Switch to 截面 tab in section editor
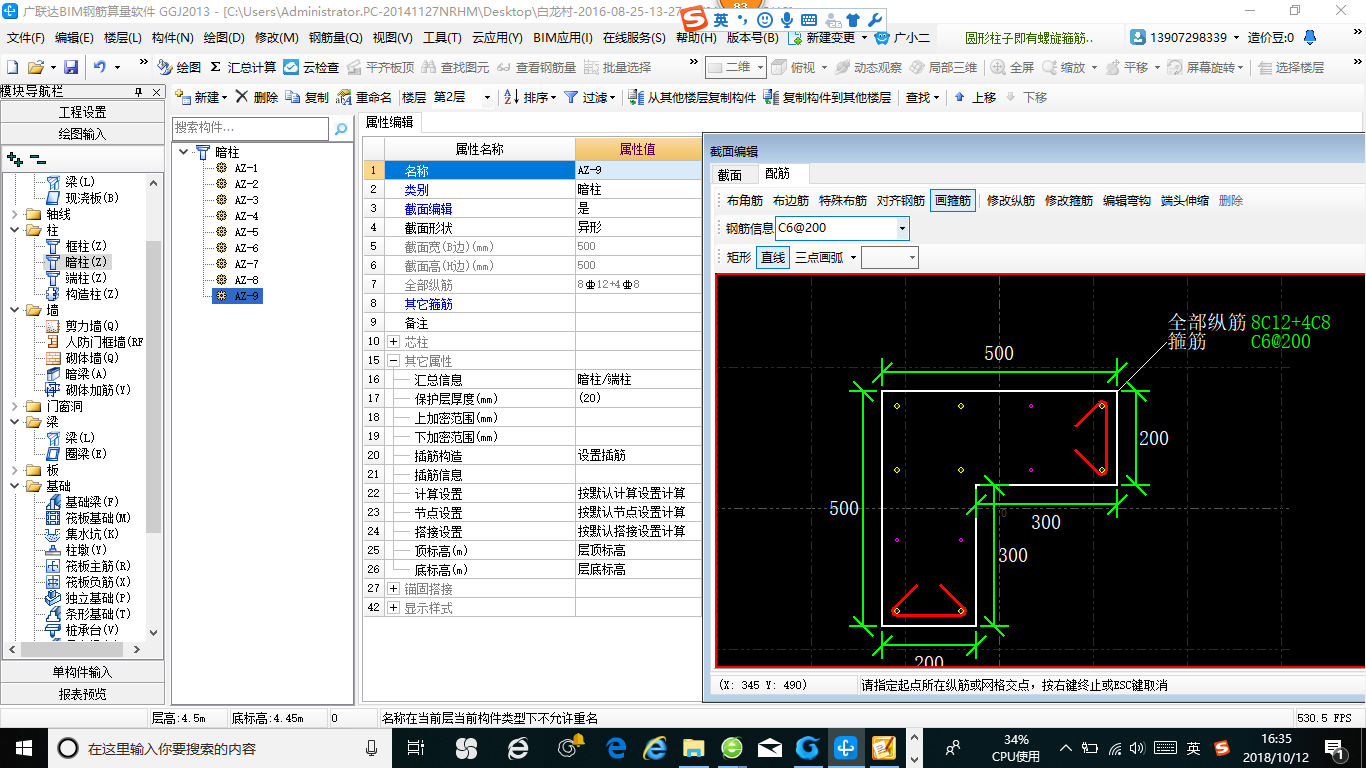The width and height of the screenshot is (1366, 768). (730, 175)
